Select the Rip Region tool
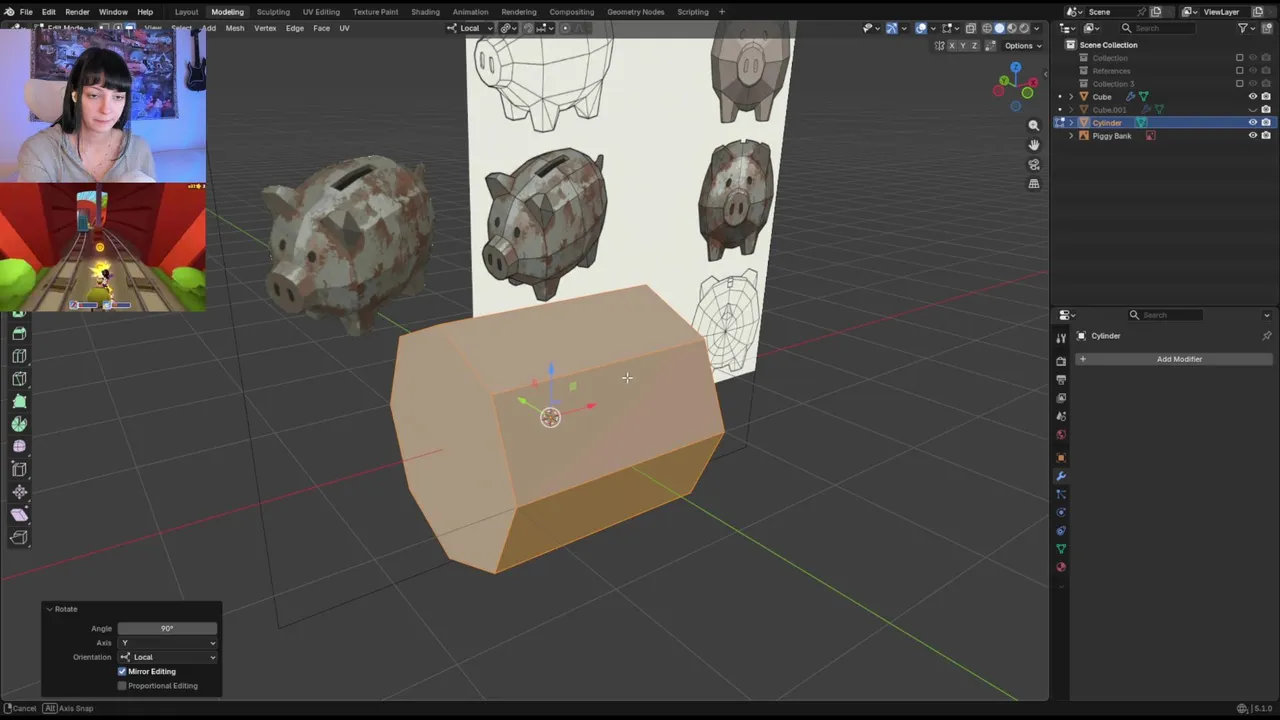 tap(19, 537)
